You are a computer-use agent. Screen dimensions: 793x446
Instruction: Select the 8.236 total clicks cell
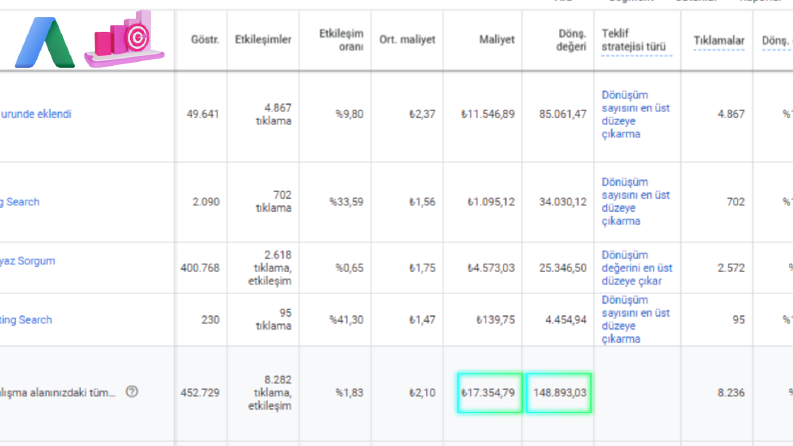pyautogui.click(x=731, y=392)
